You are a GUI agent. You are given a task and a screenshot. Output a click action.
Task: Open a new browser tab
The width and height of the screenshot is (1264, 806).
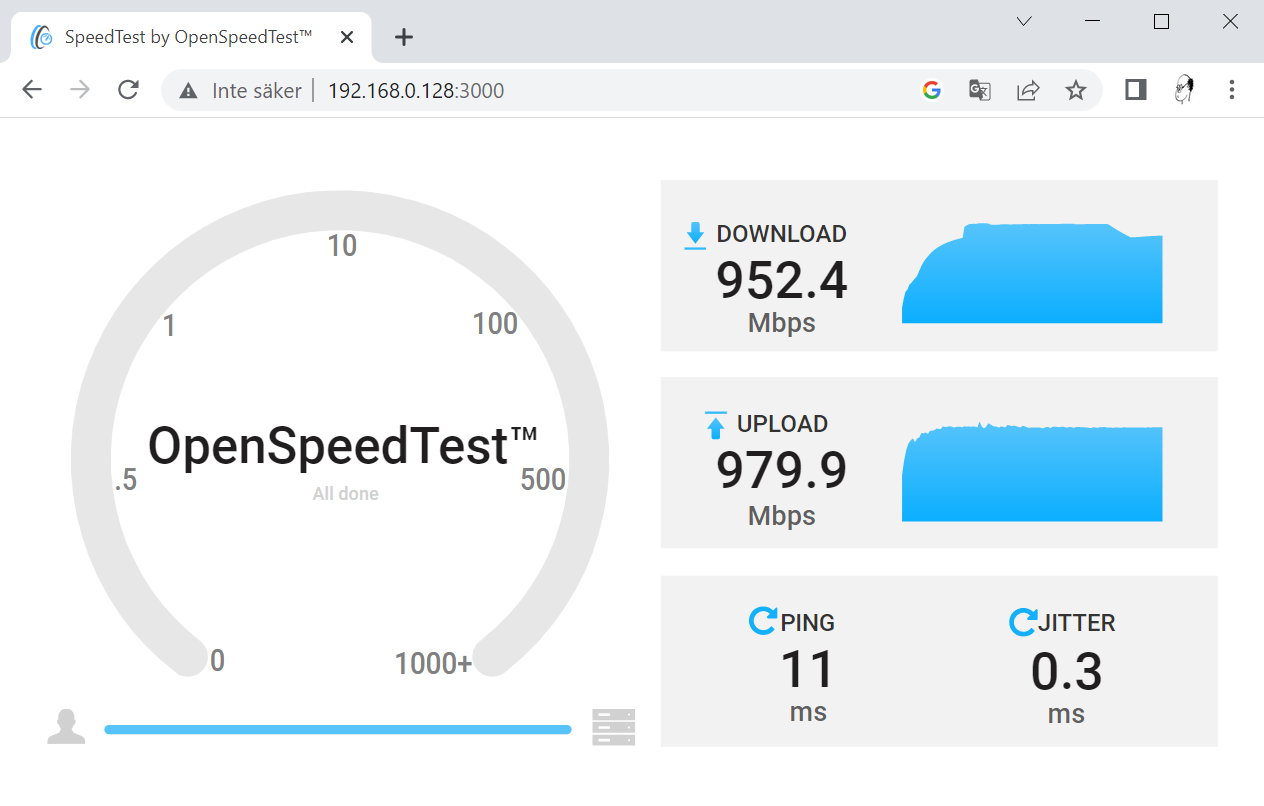(x=403, y=37)
